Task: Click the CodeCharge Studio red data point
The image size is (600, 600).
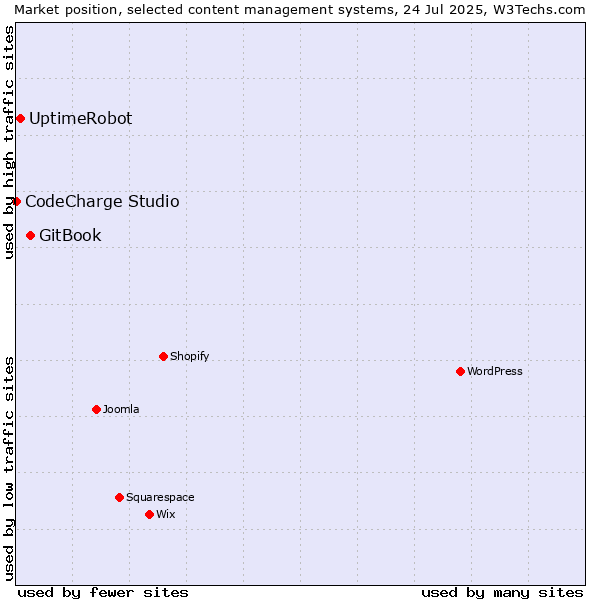Action: pyautogui.click(x=16, y=201)
